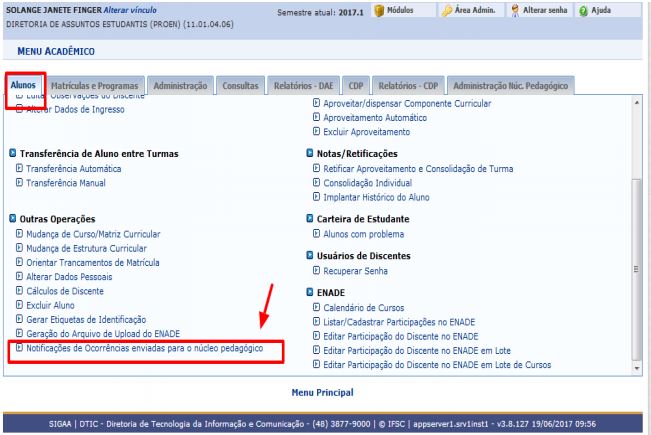Click icon beside Transferência Automática
The width and height of the screenshot is (651, 435).
click(19, 169)
